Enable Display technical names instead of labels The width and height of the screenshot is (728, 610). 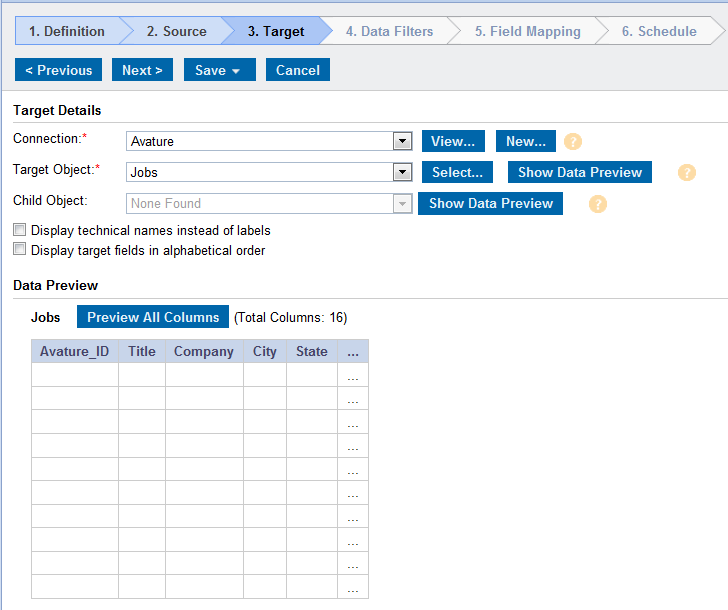[x=20, y=229]
